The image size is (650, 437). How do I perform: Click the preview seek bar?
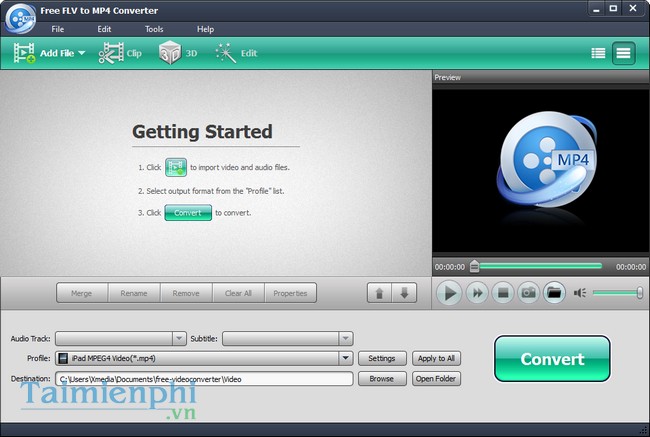[x=540, y=266]
